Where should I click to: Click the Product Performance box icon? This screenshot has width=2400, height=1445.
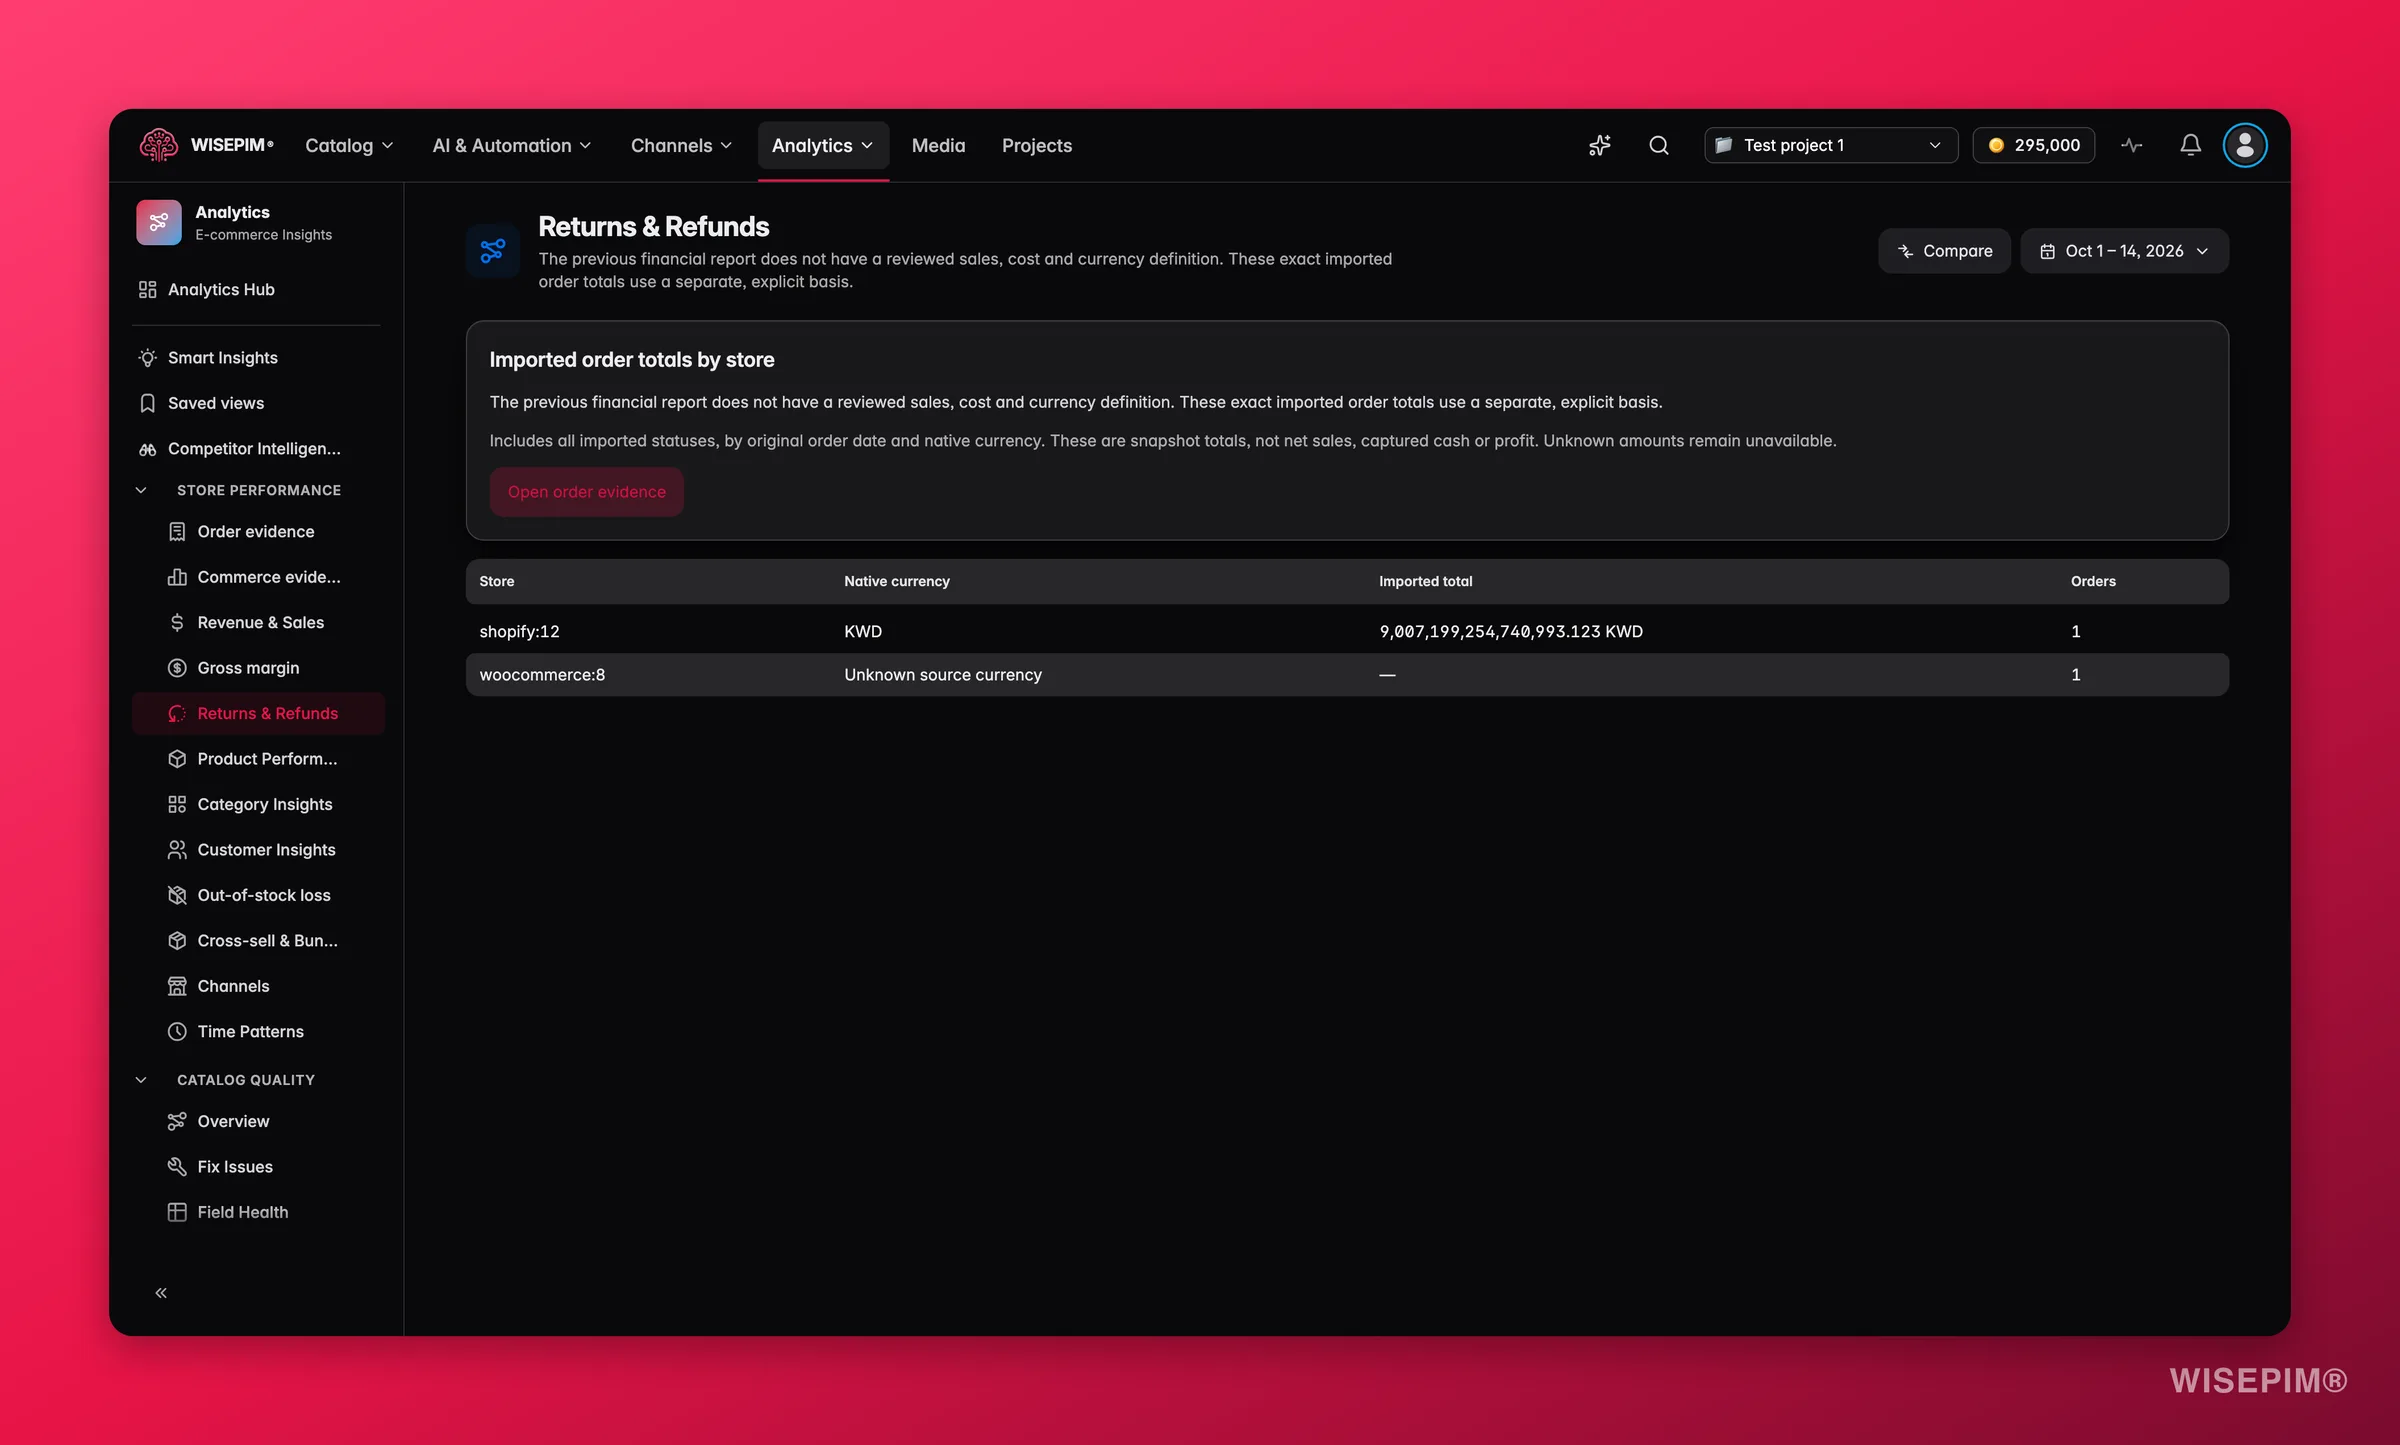177,759
